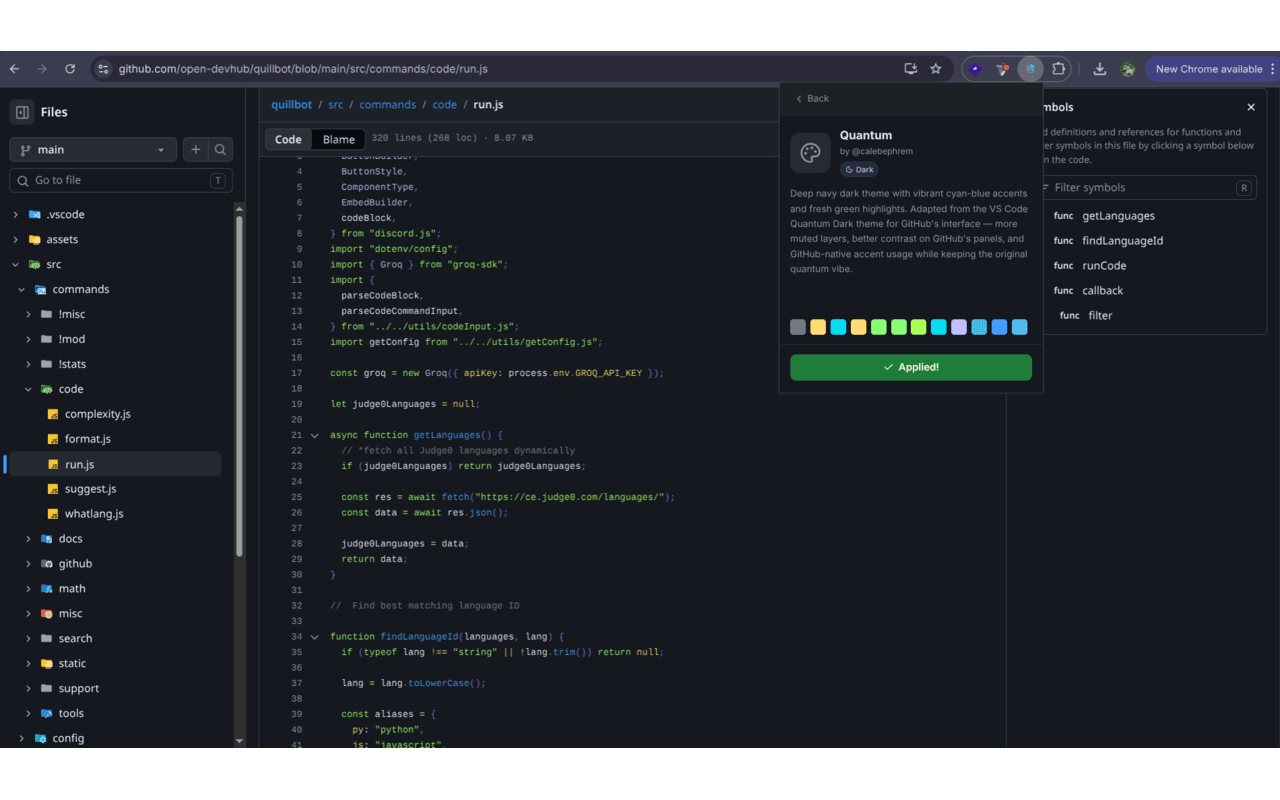Bookmark this page with the star icon

936,69
